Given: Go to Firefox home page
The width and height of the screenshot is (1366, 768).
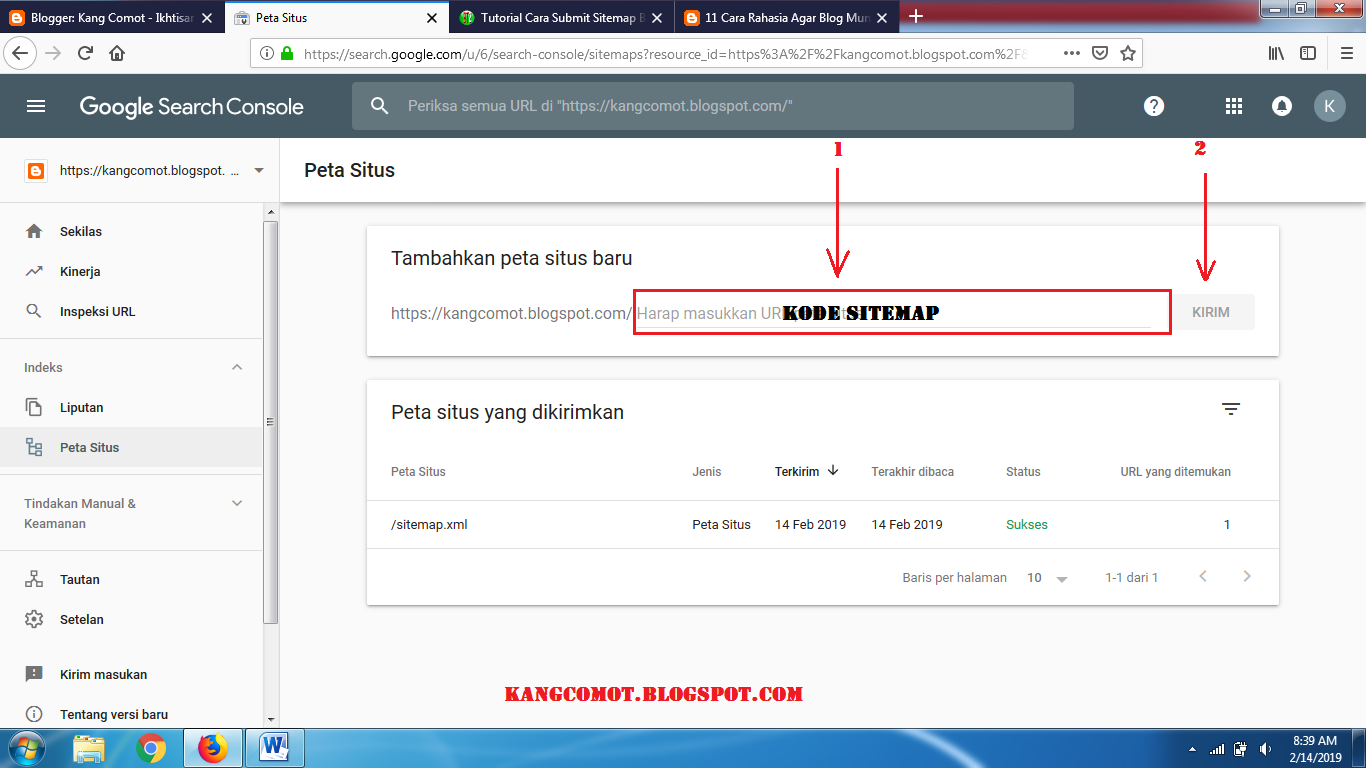Looking at the screenshot, I should 117,53.
